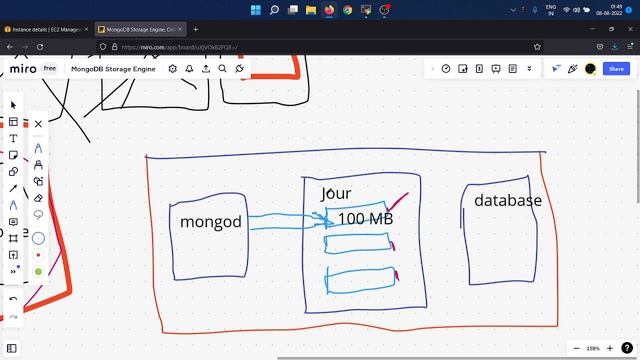This screenshot has width=640, height=360.
Task: Open the Upload tool
Action: [13, 255]
